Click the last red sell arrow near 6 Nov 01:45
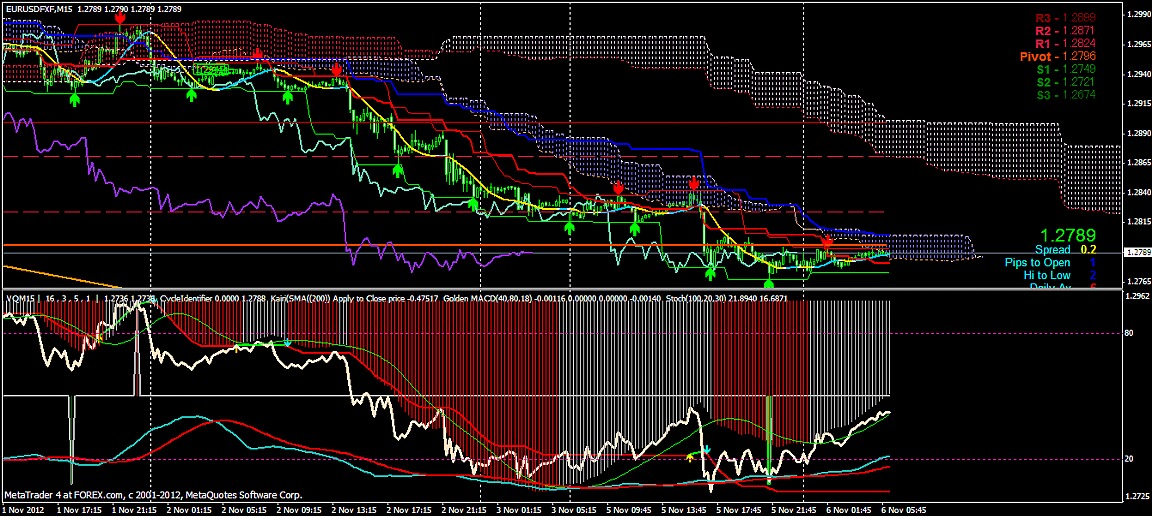1152x516 pixels. click(827, 241)
